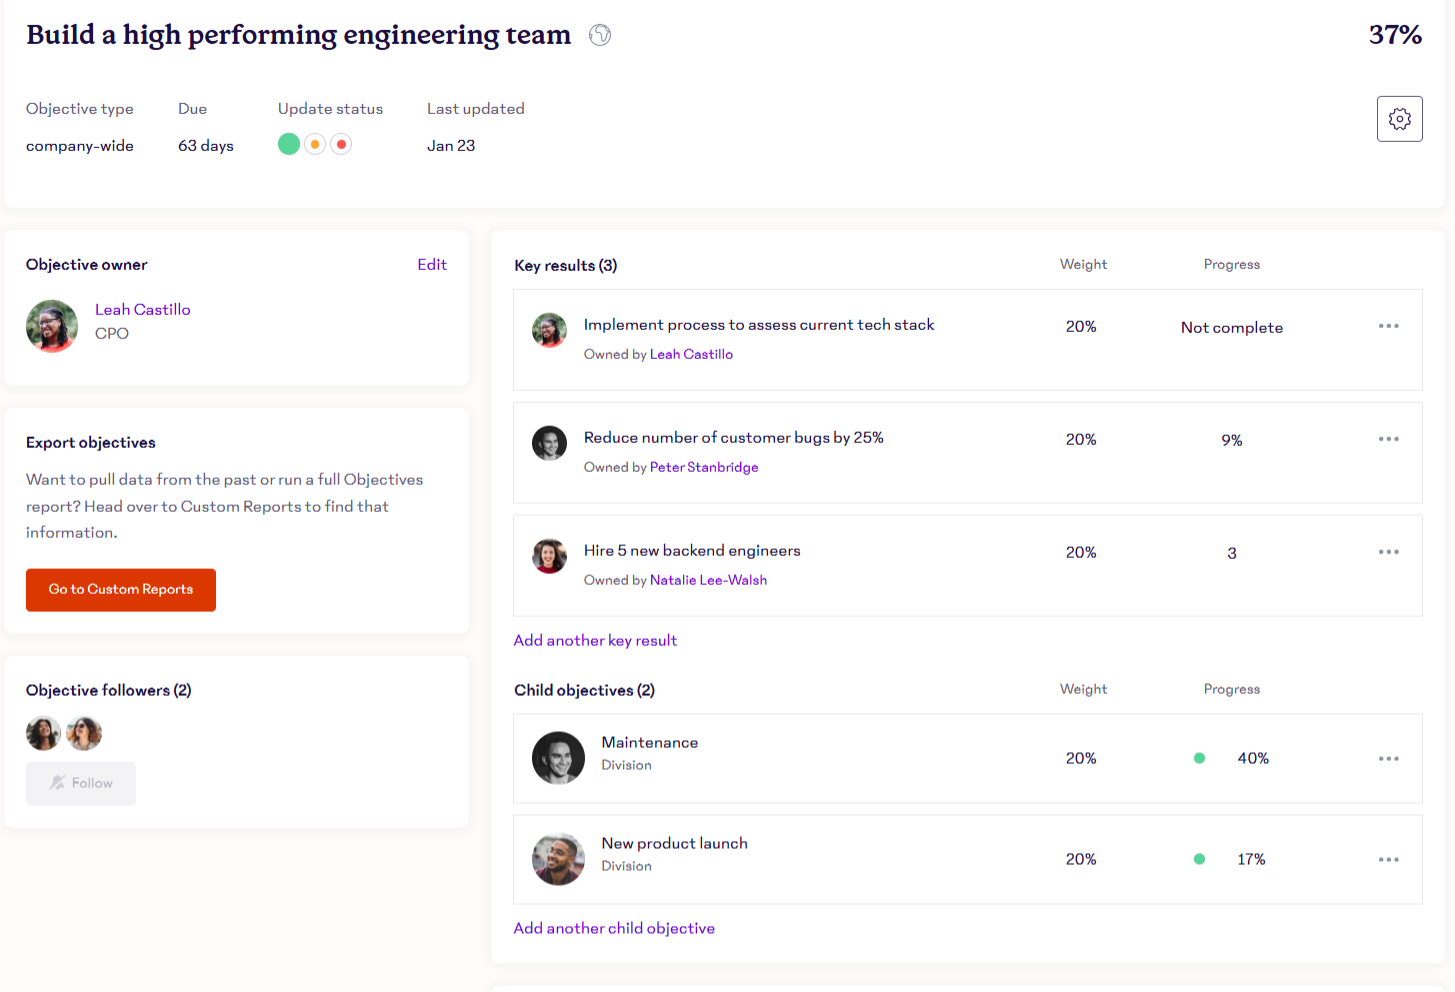Select the red update status dot
The image size is (1455, 992).
click(x=341, y=144)
